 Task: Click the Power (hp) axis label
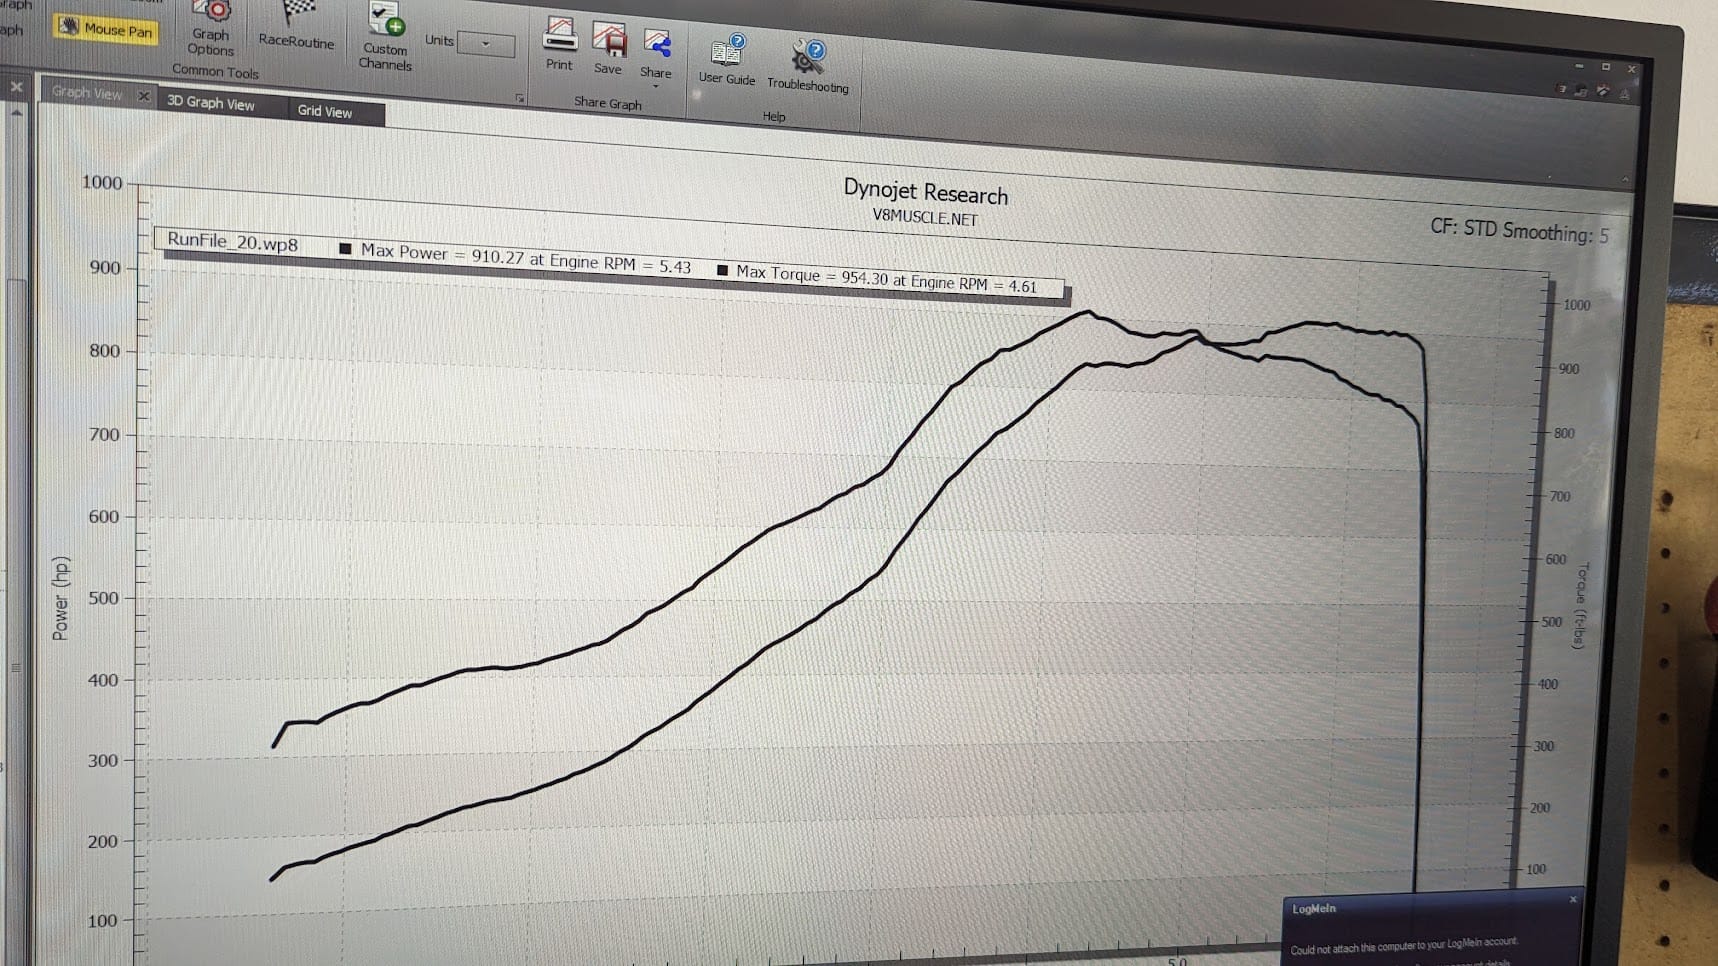click(61, 598)
